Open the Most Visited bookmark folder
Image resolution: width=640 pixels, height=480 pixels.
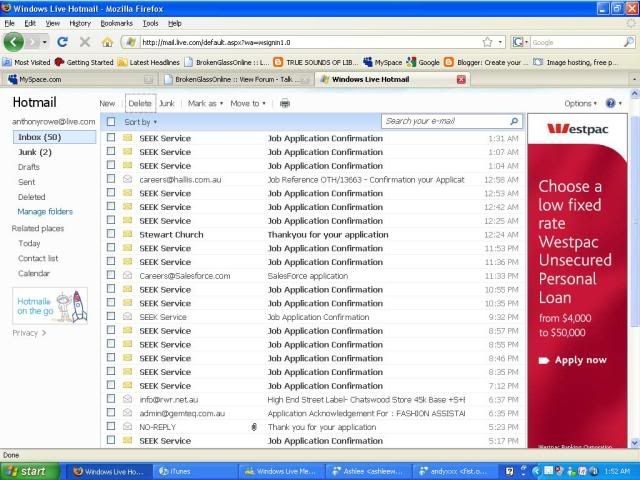pos(26,62)
